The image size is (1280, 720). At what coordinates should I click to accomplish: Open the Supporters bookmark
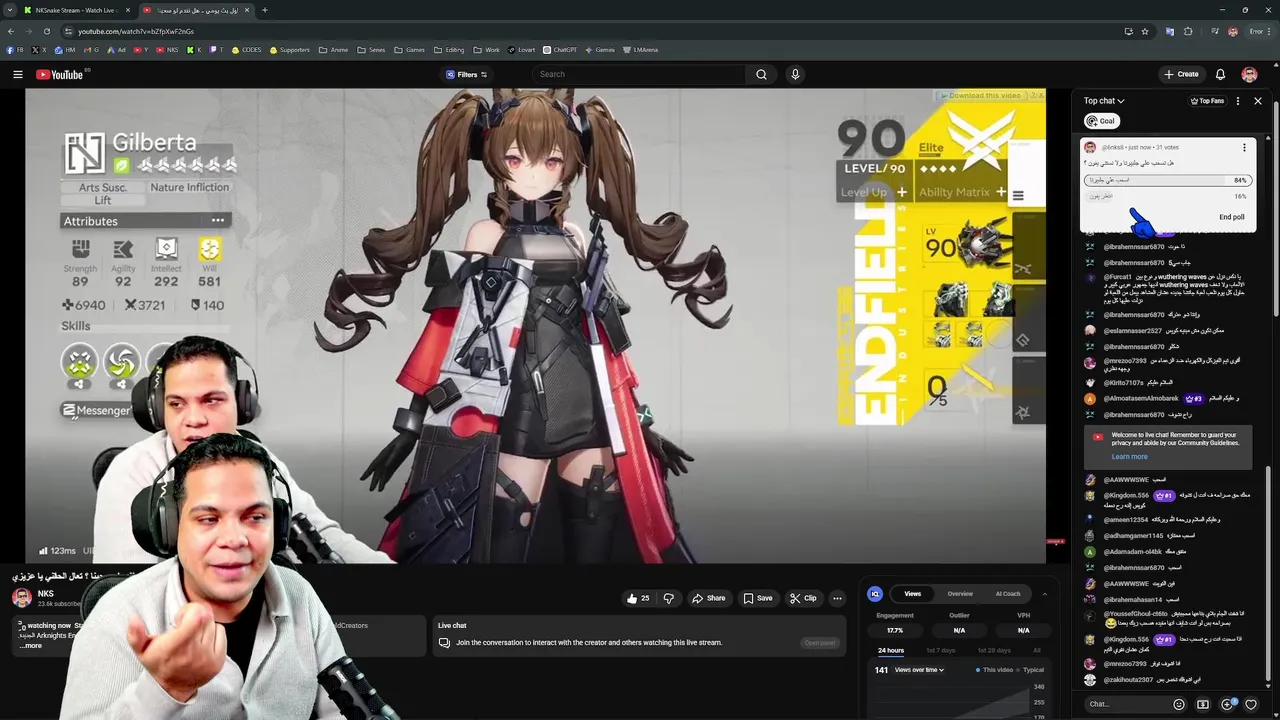click(x=290, y=49)
